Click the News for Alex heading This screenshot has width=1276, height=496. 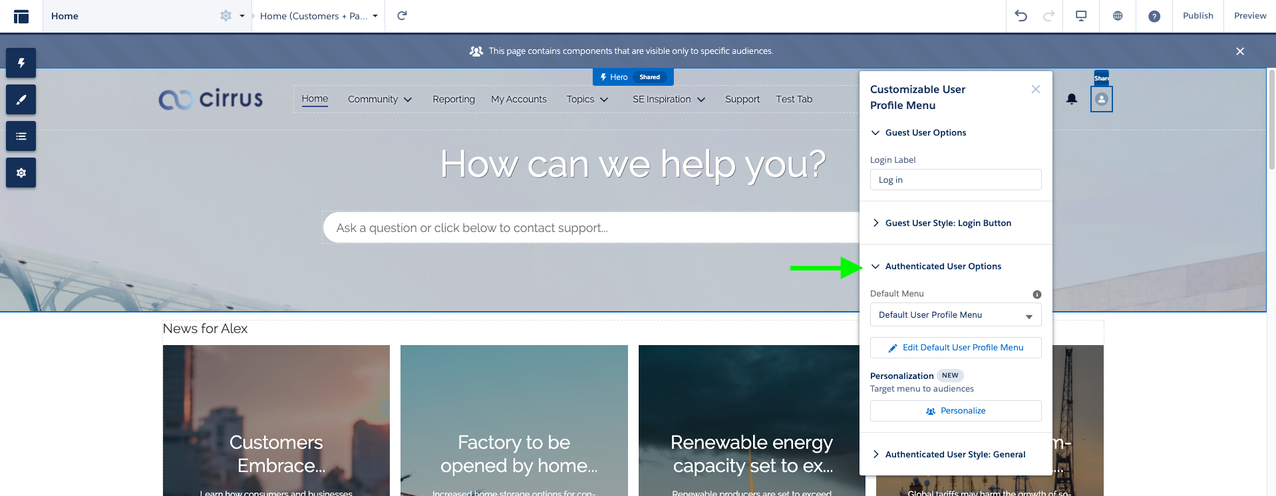tap(205, 329)
